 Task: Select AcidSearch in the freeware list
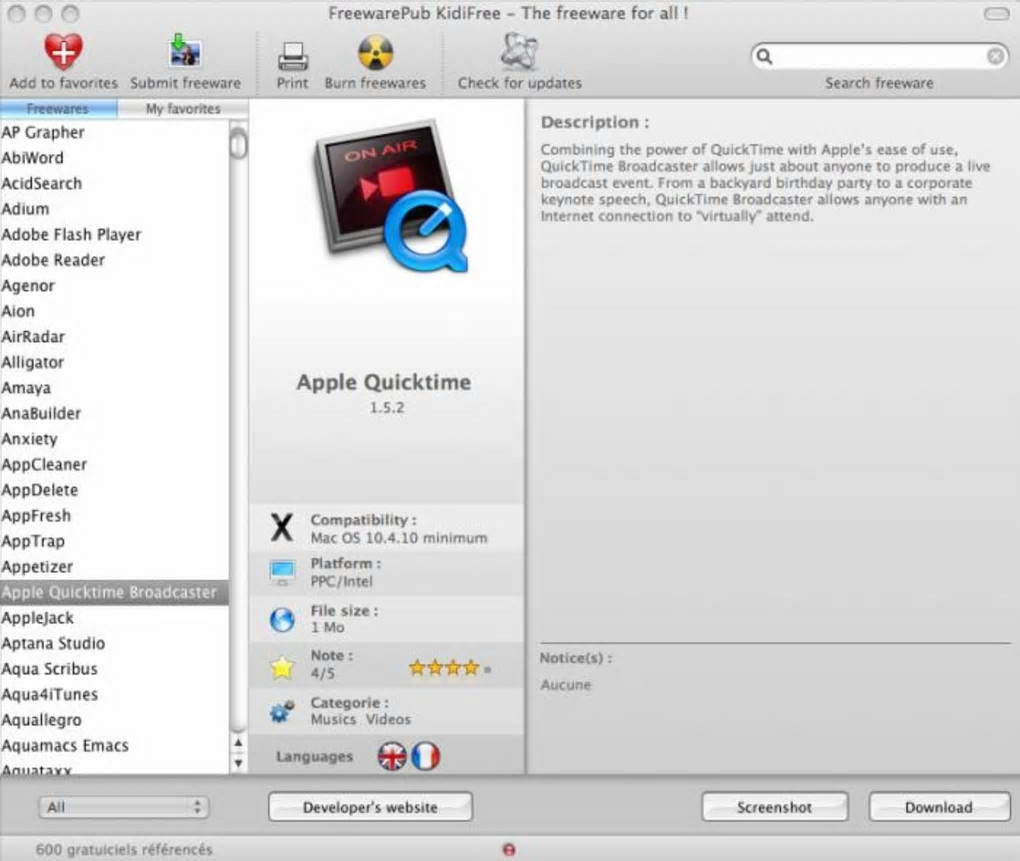point(114,183)
